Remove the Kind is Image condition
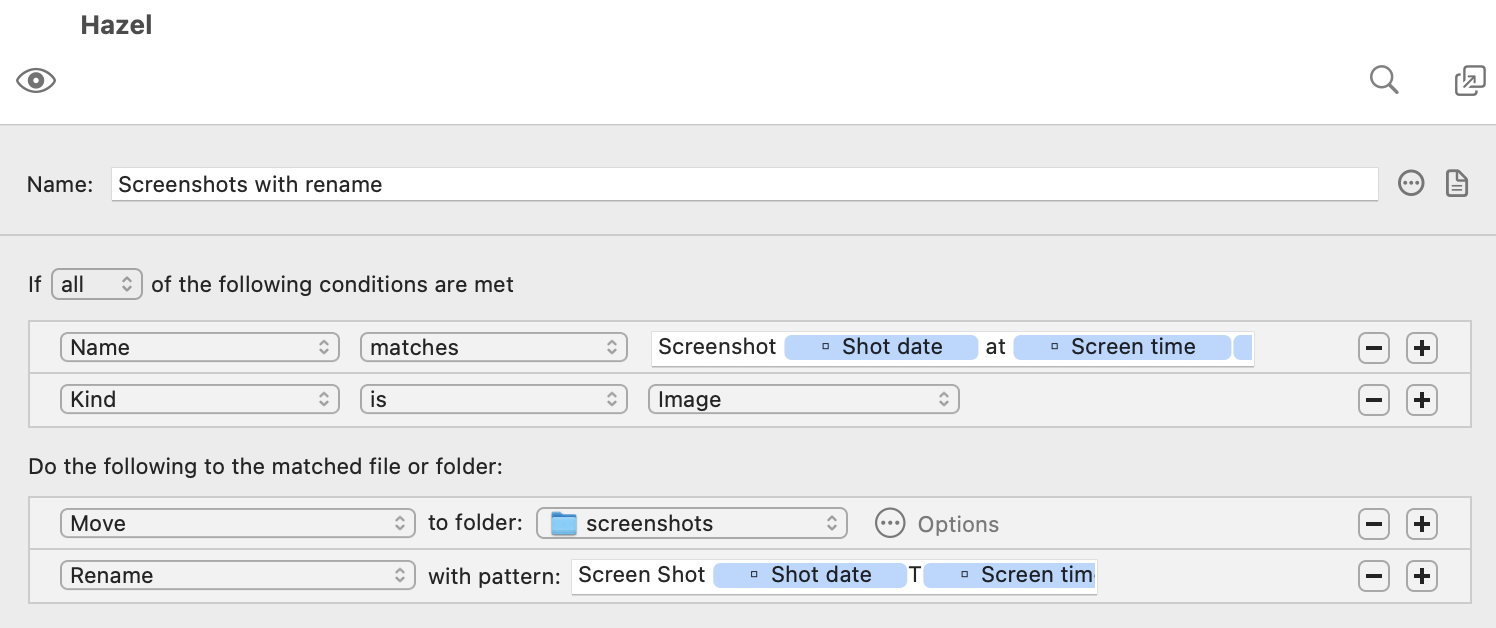Screen dimensions: 1496x628 (1374, 400)
